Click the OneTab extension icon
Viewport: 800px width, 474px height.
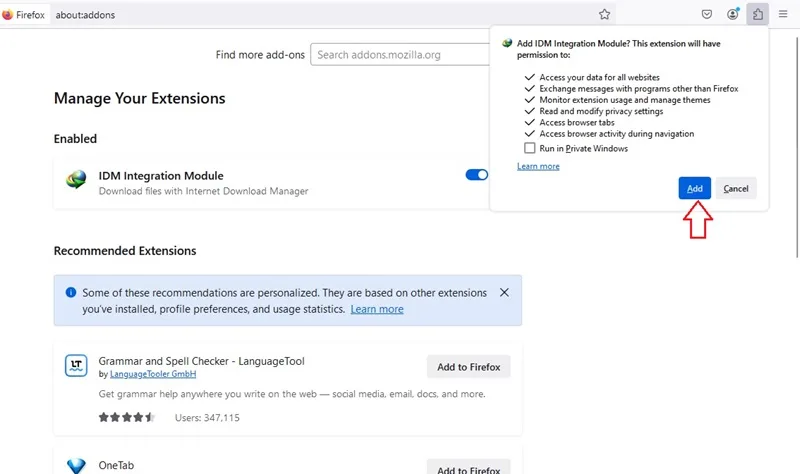click(76, 465)
